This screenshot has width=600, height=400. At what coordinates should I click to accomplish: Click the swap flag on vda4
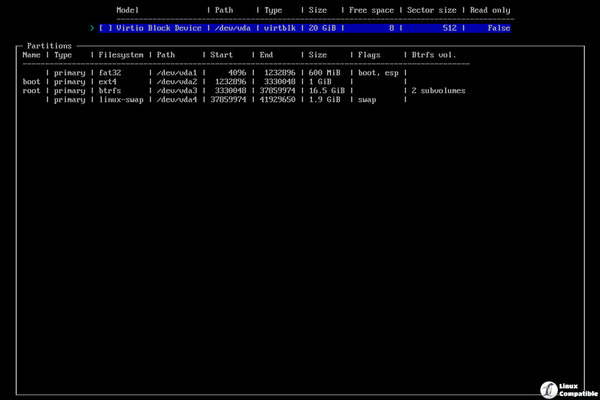point(367,99)
